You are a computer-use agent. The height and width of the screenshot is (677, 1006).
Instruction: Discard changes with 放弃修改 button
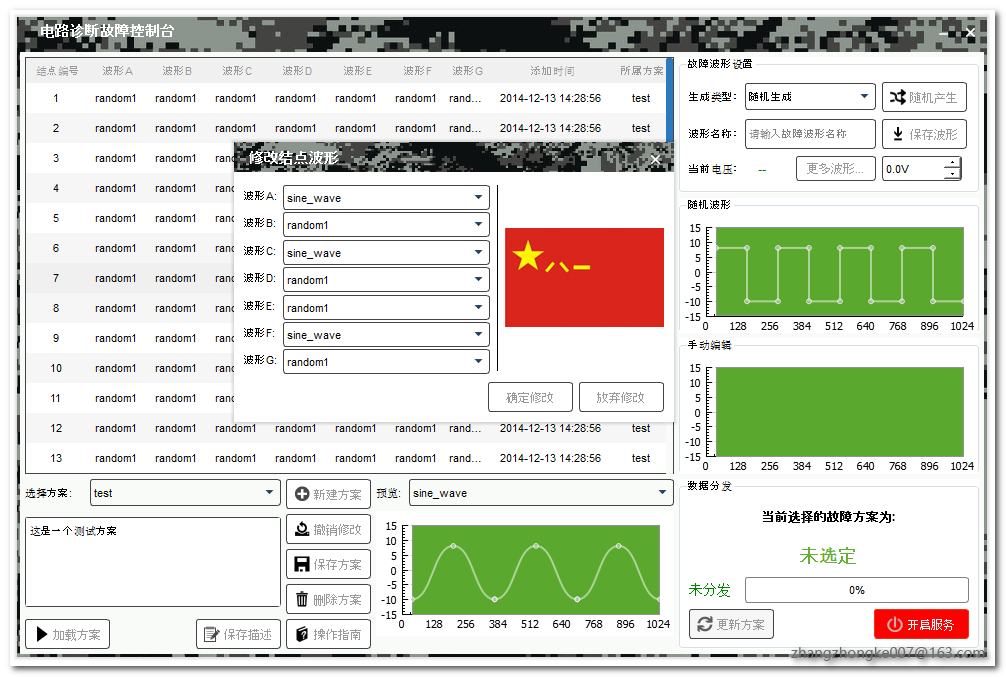pos(620,397)
